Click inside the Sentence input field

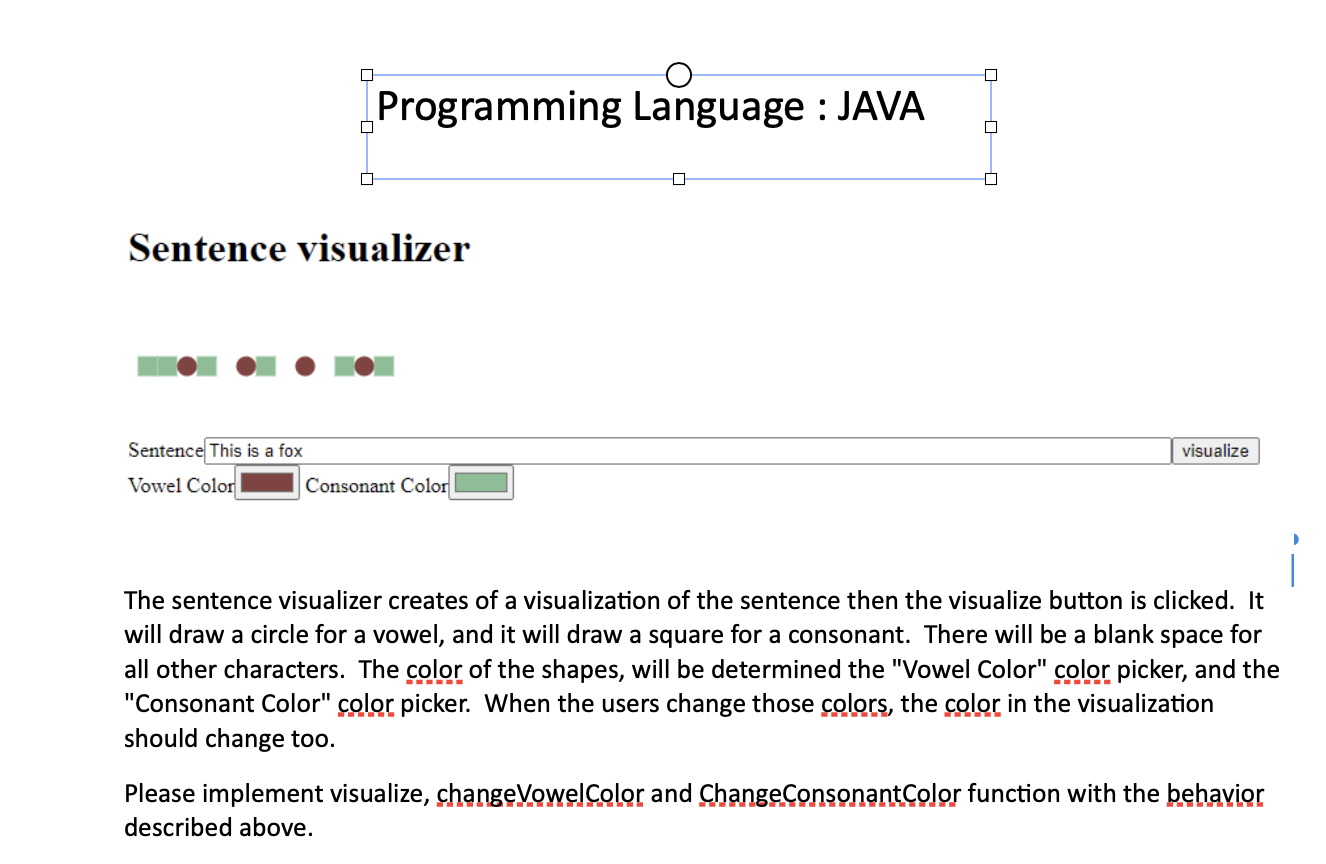(x=600, y=450)
